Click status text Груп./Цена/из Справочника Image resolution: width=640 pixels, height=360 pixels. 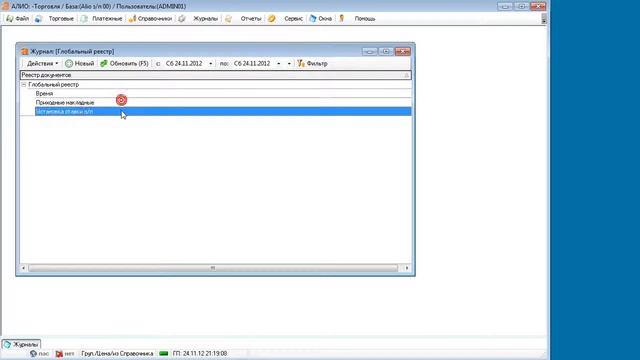[117, 354]
